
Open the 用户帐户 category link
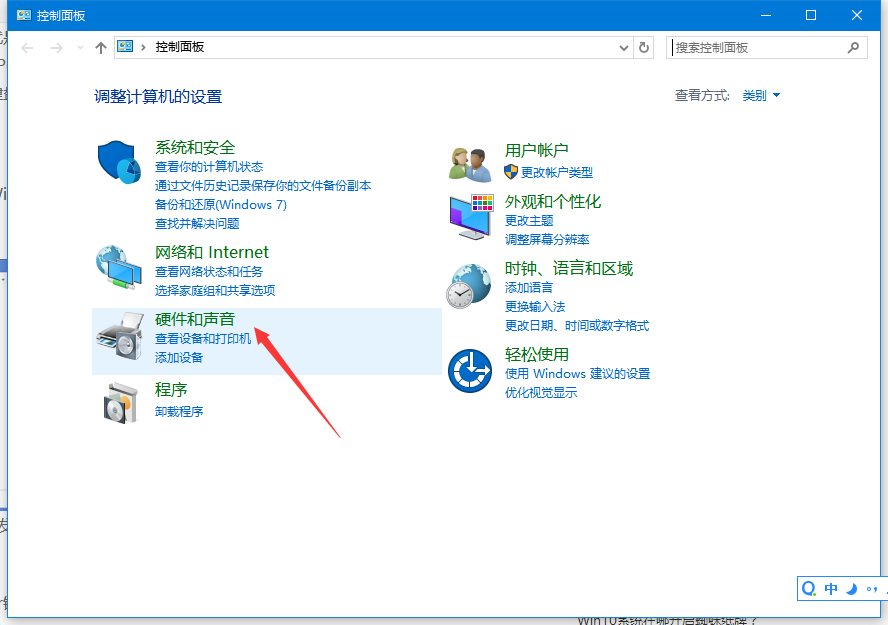pyautogui.click(x=537, y=151)
